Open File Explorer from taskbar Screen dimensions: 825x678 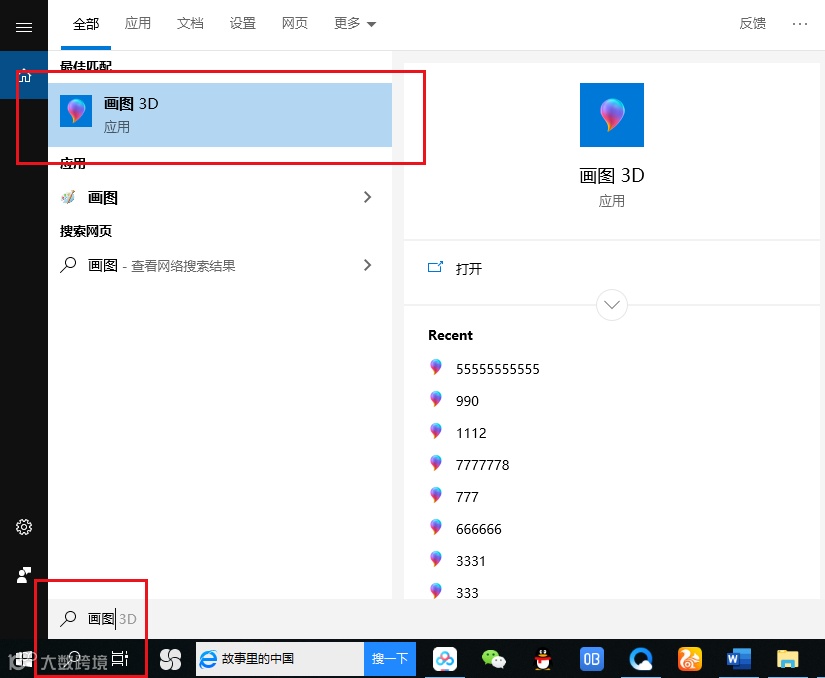pyautogui.click(x=787, y=659)
